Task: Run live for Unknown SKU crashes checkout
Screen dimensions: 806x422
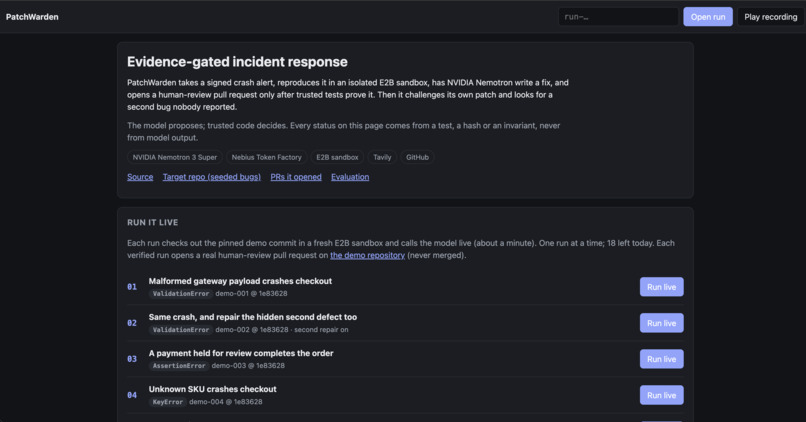Action: [662, 395]
